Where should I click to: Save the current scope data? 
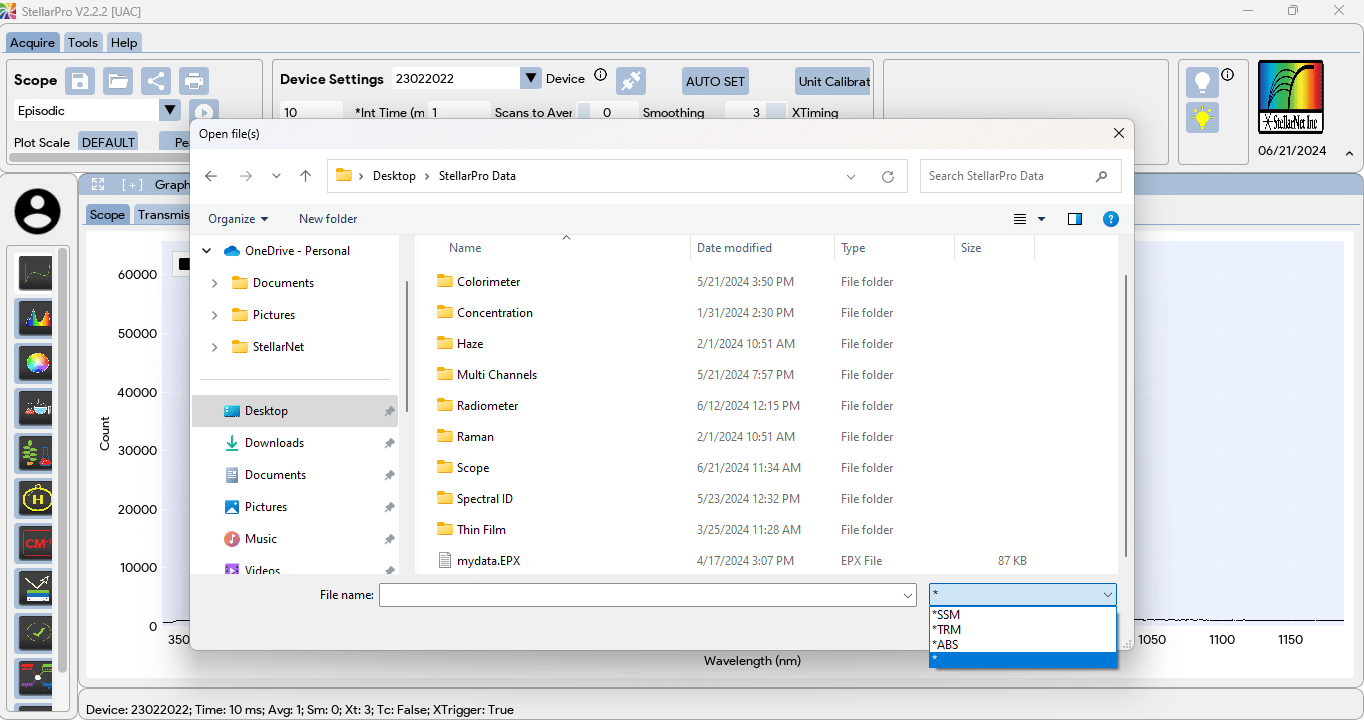click(x=79, y=80)
